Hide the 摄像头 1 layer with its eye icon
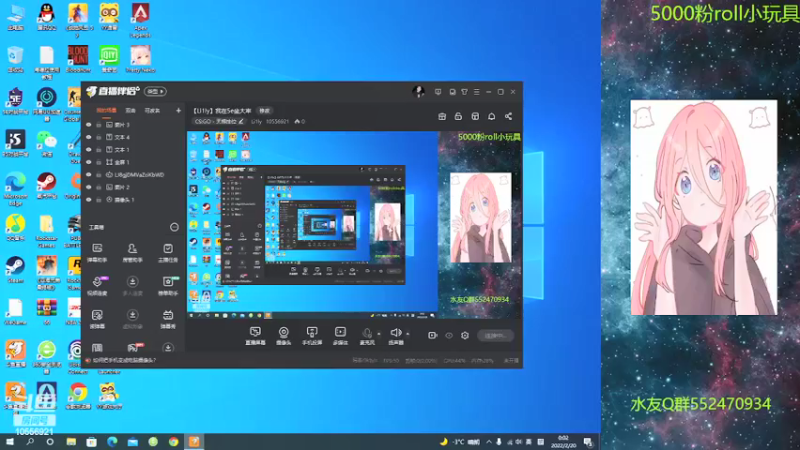The width and height of the screenshot is (800, 450). (x=89, y=199)
